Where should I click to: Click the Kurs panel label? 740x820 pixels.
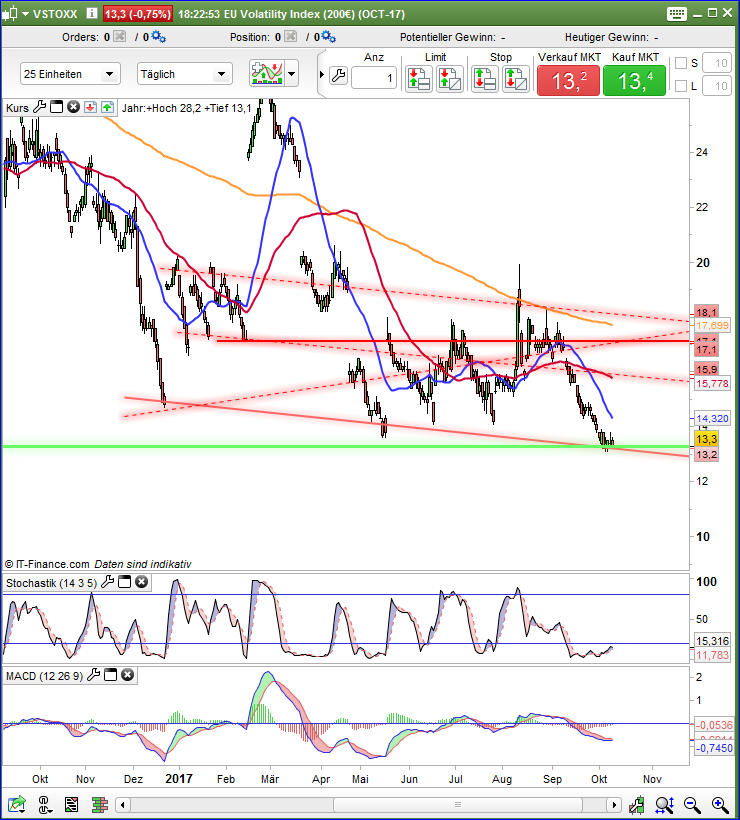tap(17, 108)
